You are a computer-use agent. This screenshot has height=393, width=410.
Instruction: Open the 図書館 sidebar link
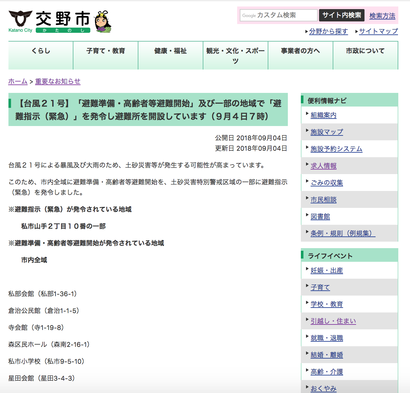320,217
